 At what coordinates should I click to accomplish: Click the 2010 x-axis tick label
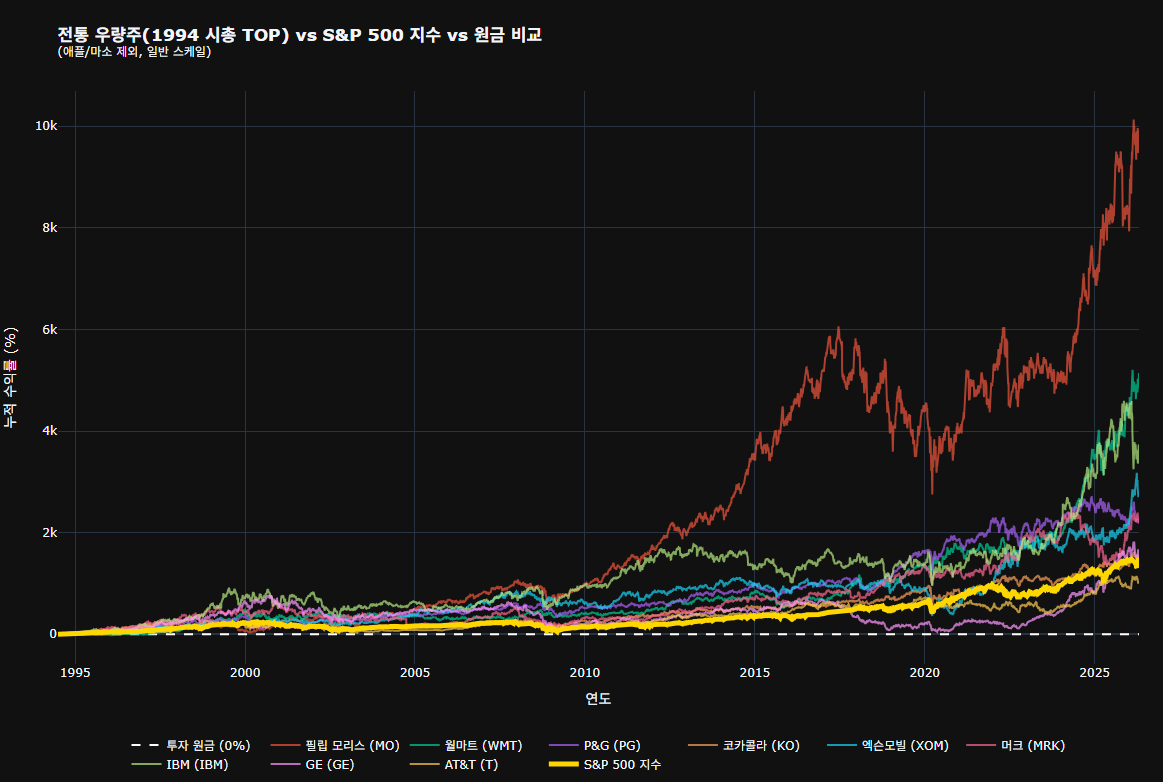coord(584,673)
